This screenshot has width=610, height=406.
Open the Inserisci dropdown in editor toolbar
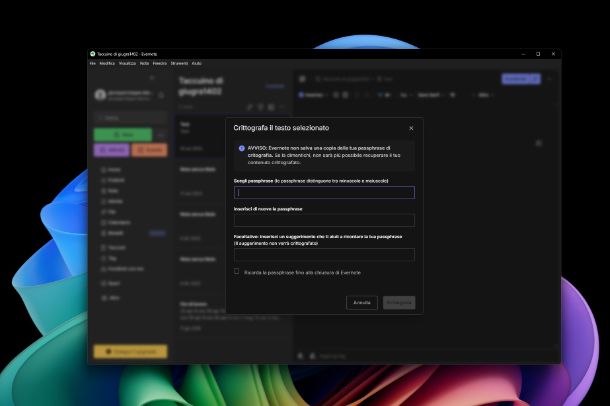point(312,95)
